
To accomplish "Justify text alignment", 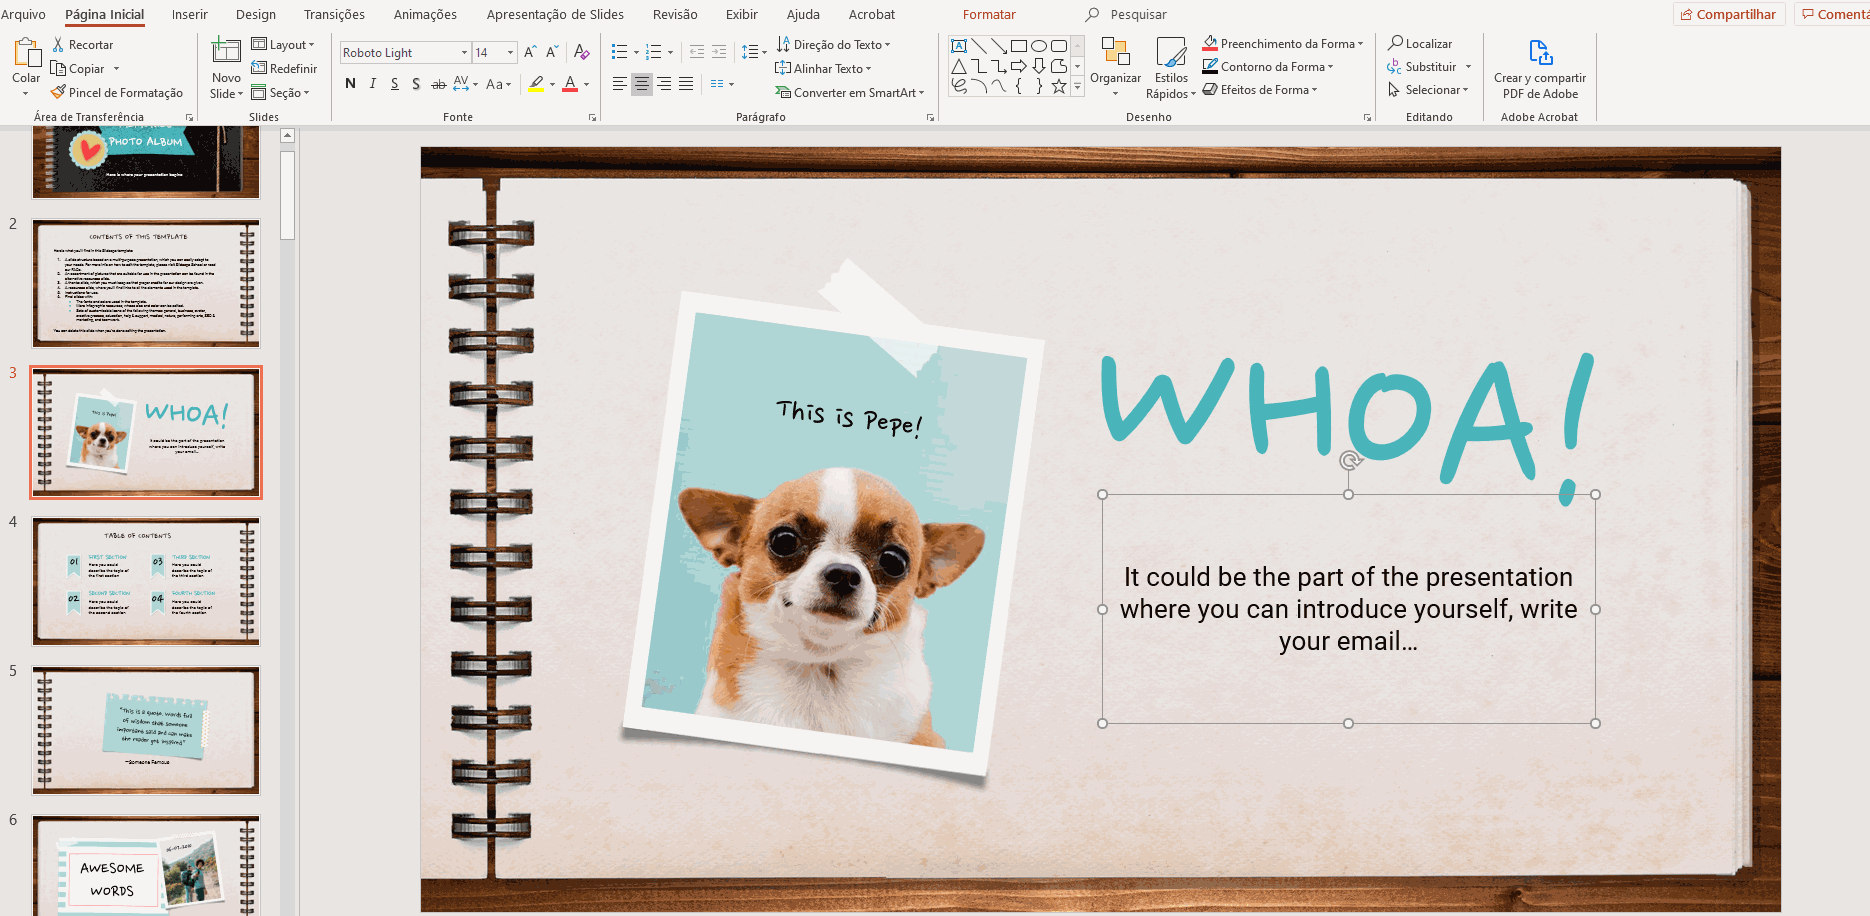I will click(686, 84).
